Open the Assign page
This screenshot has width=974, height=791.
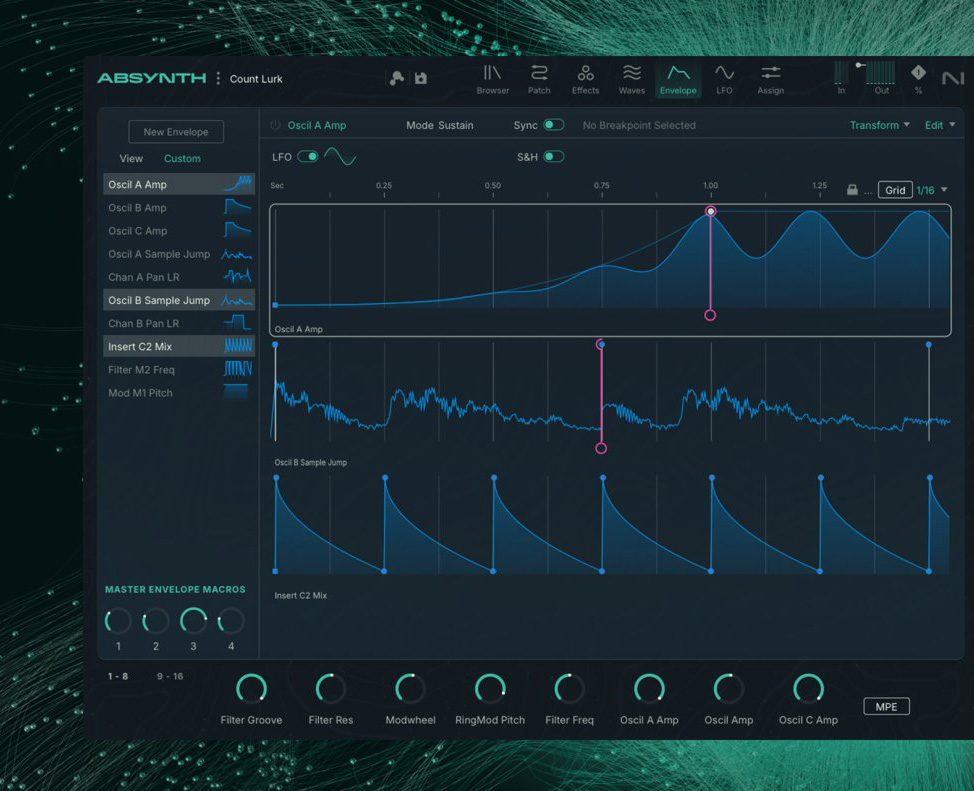click(770, 79)
